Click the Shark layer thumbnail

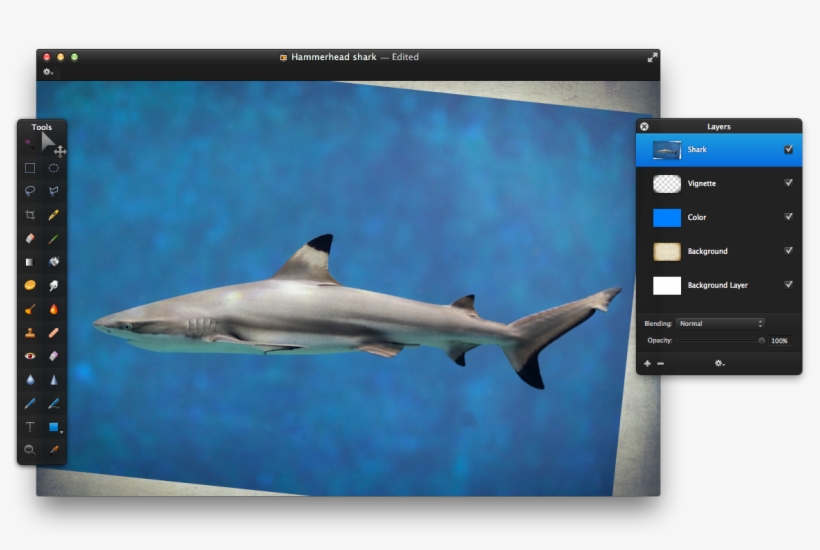667,150
